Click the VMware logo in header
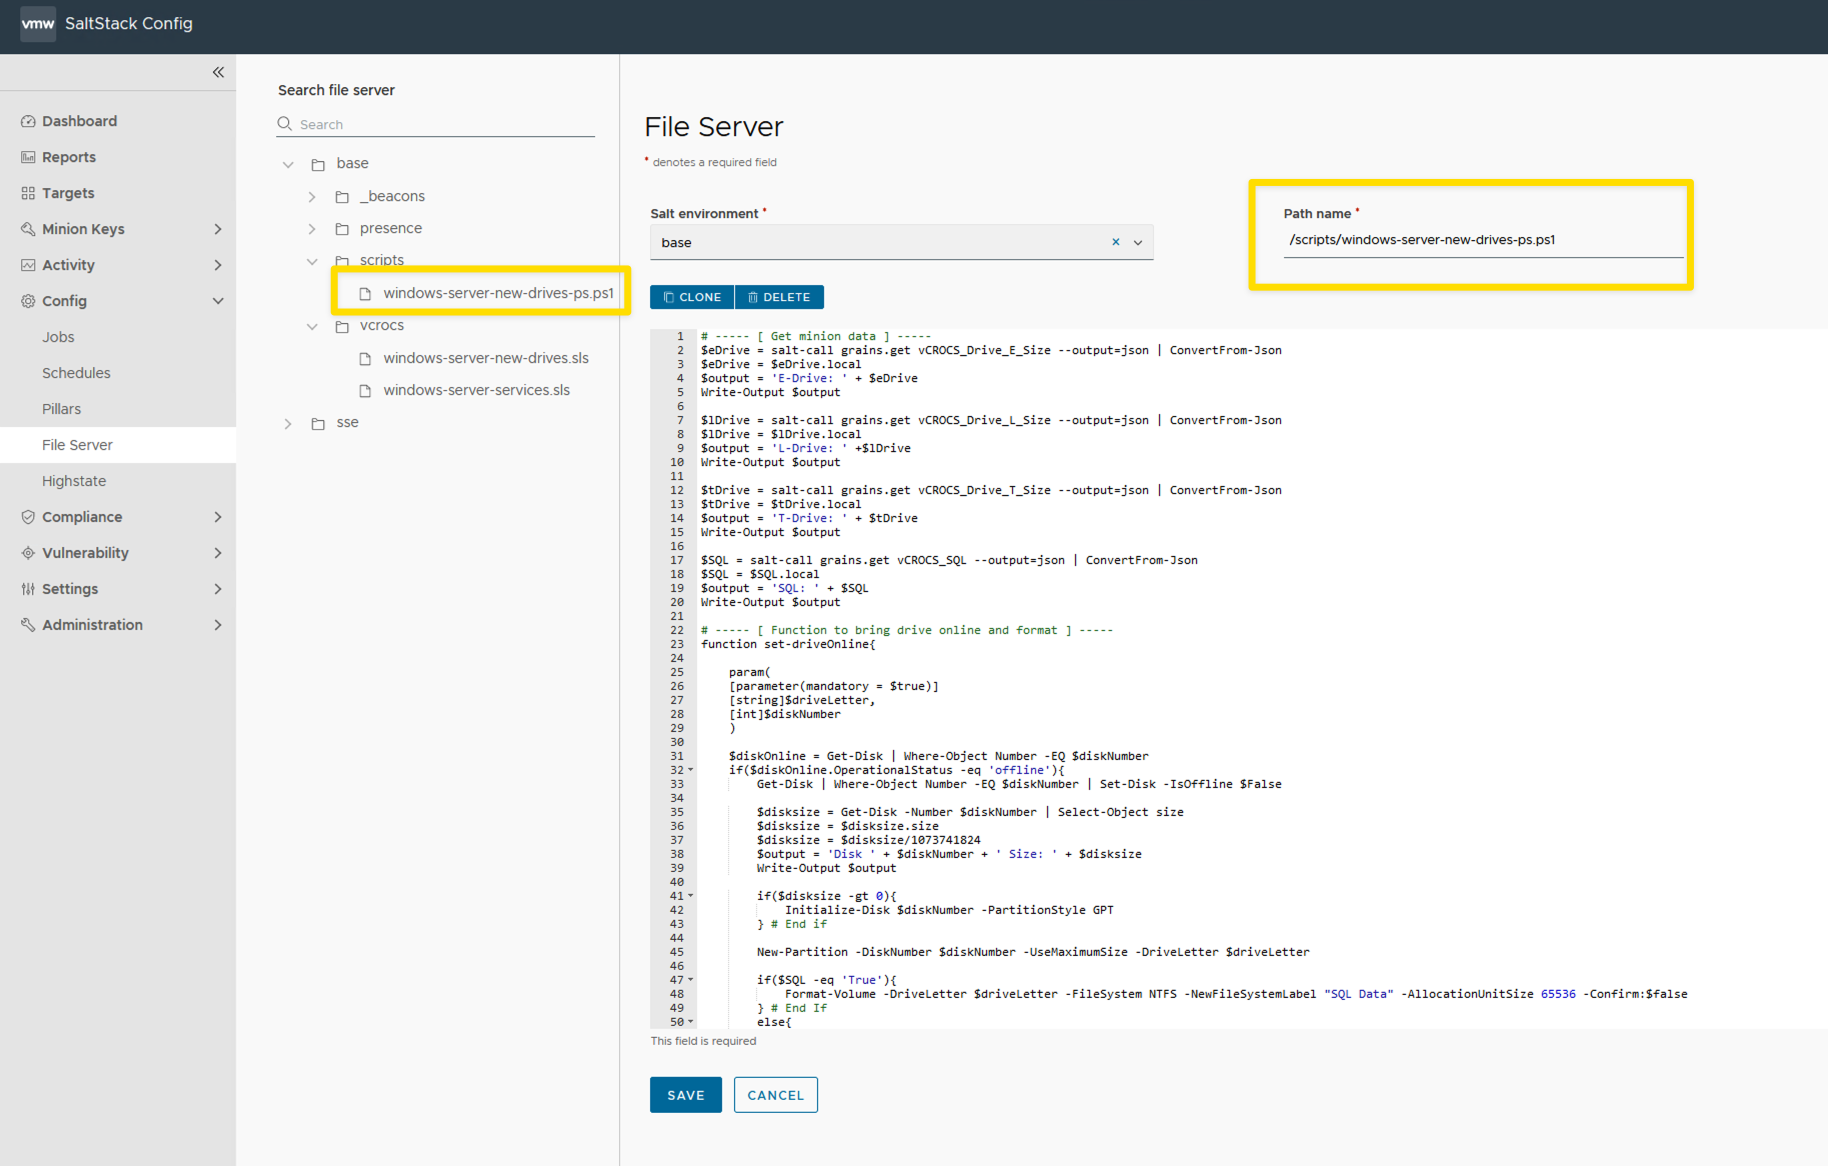Viewport: 1828px width, 1166px height. (x=38, y=24)
